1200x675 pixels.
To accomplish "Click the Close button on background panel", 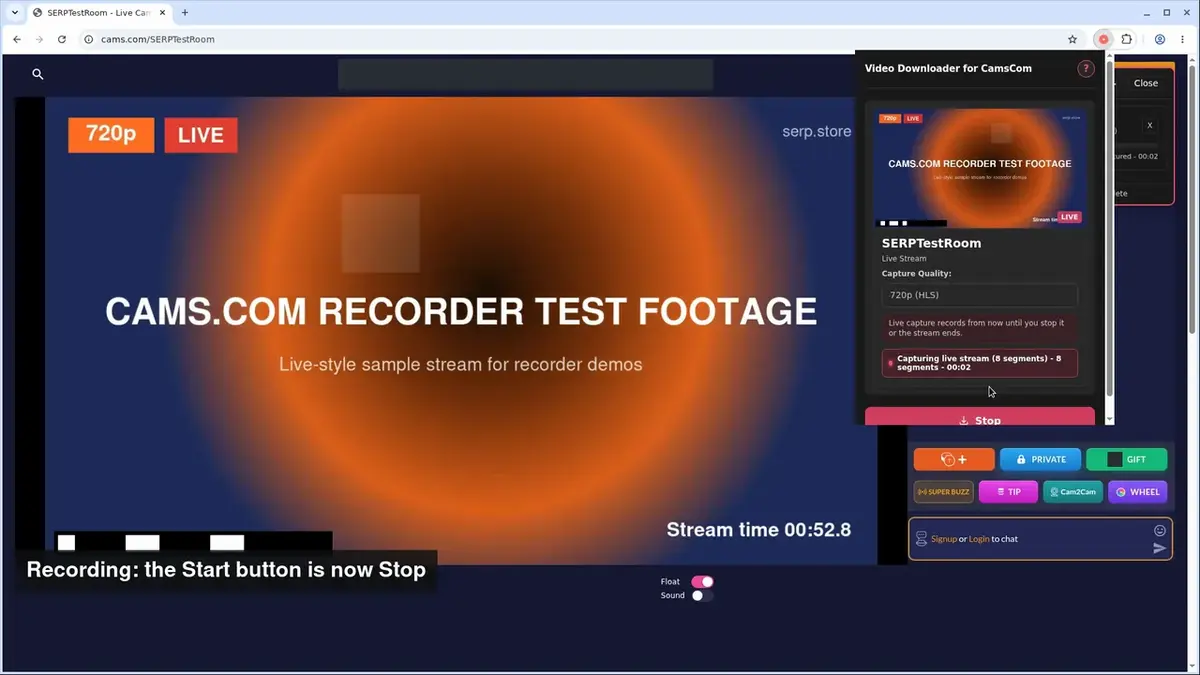I will (x=1146, y=83).
